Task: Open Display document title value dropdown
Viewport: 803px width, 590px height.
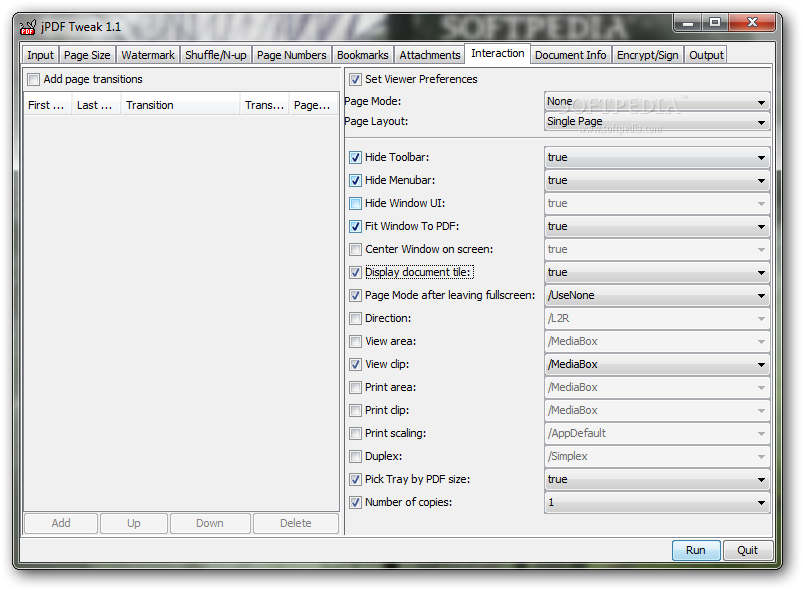Action: pos(657,272)
